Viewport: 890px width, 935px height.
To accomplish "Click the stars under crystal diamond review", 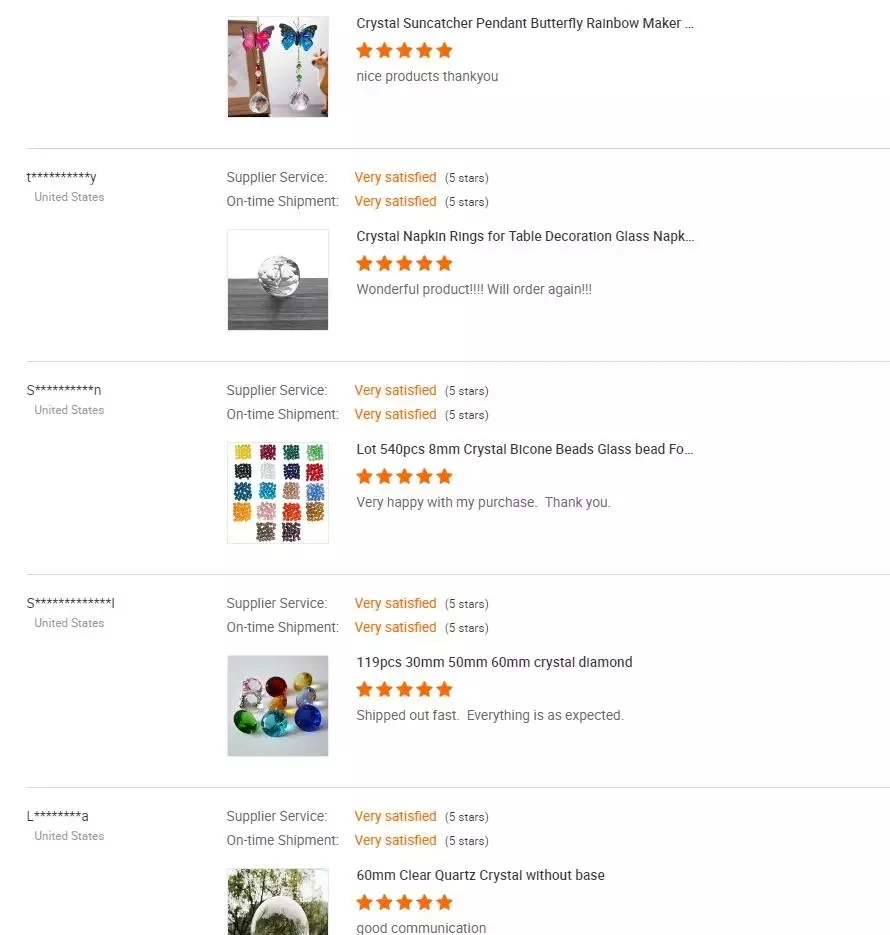I will (x=404, y=689).
